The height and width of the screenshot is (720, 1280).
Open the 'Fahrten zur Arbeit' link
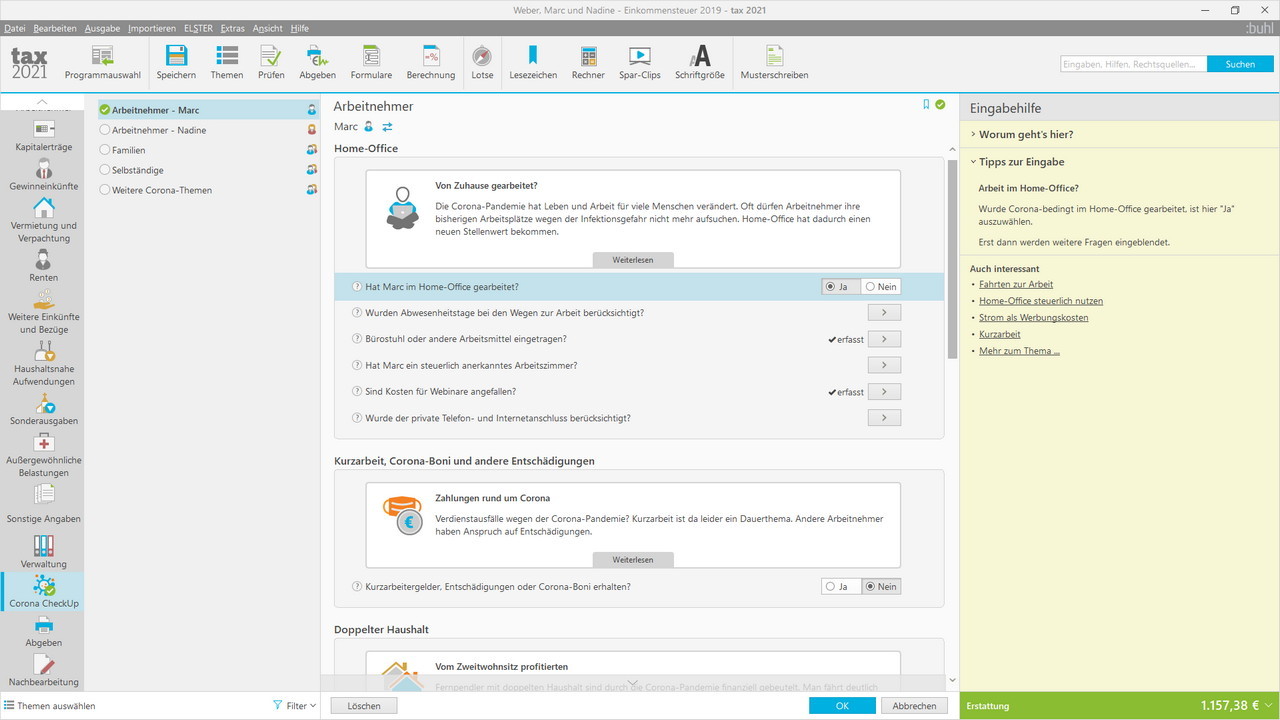click(1016, 285)
